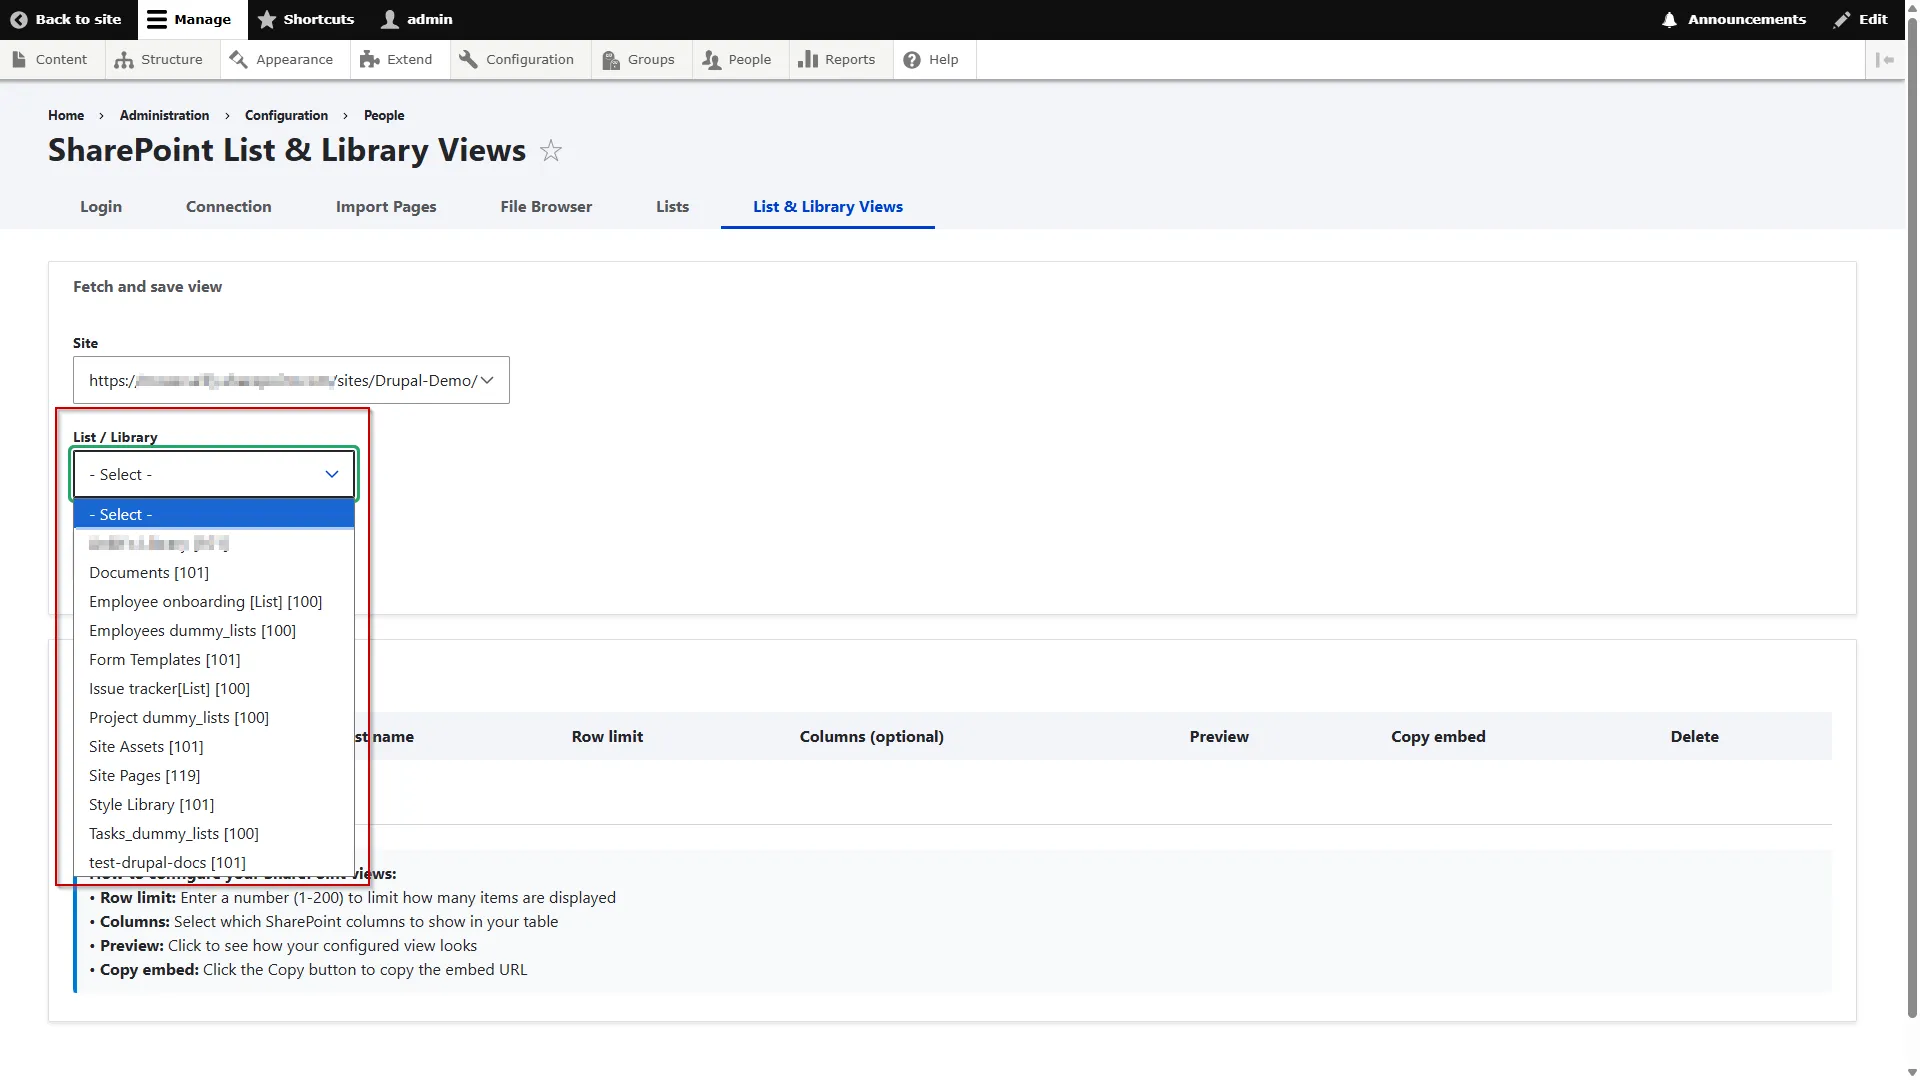Open the Import Pages tab
The height and width of the screenshot is (1080, 1920).
pyautogui.click(x=385, y=207)
